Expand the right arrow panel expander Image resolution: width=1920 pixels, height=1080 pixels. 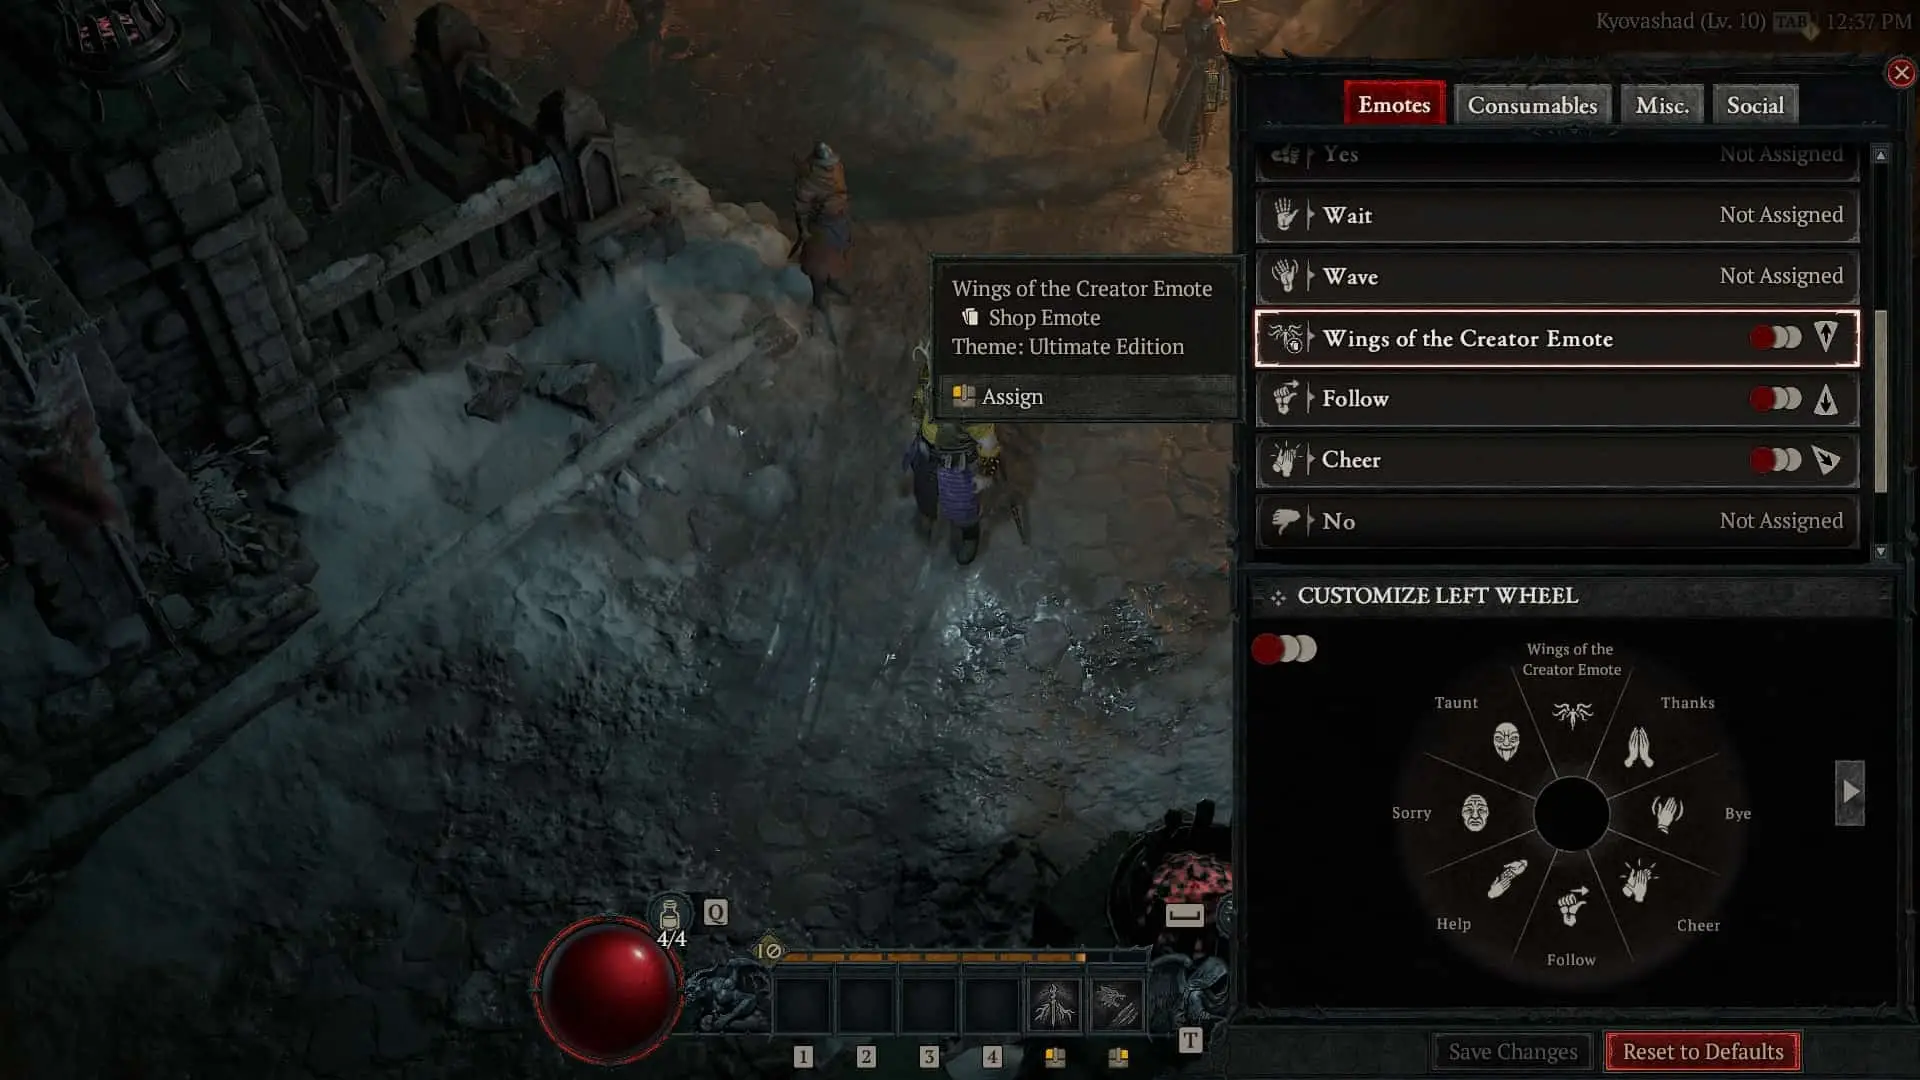(1849, 789)
